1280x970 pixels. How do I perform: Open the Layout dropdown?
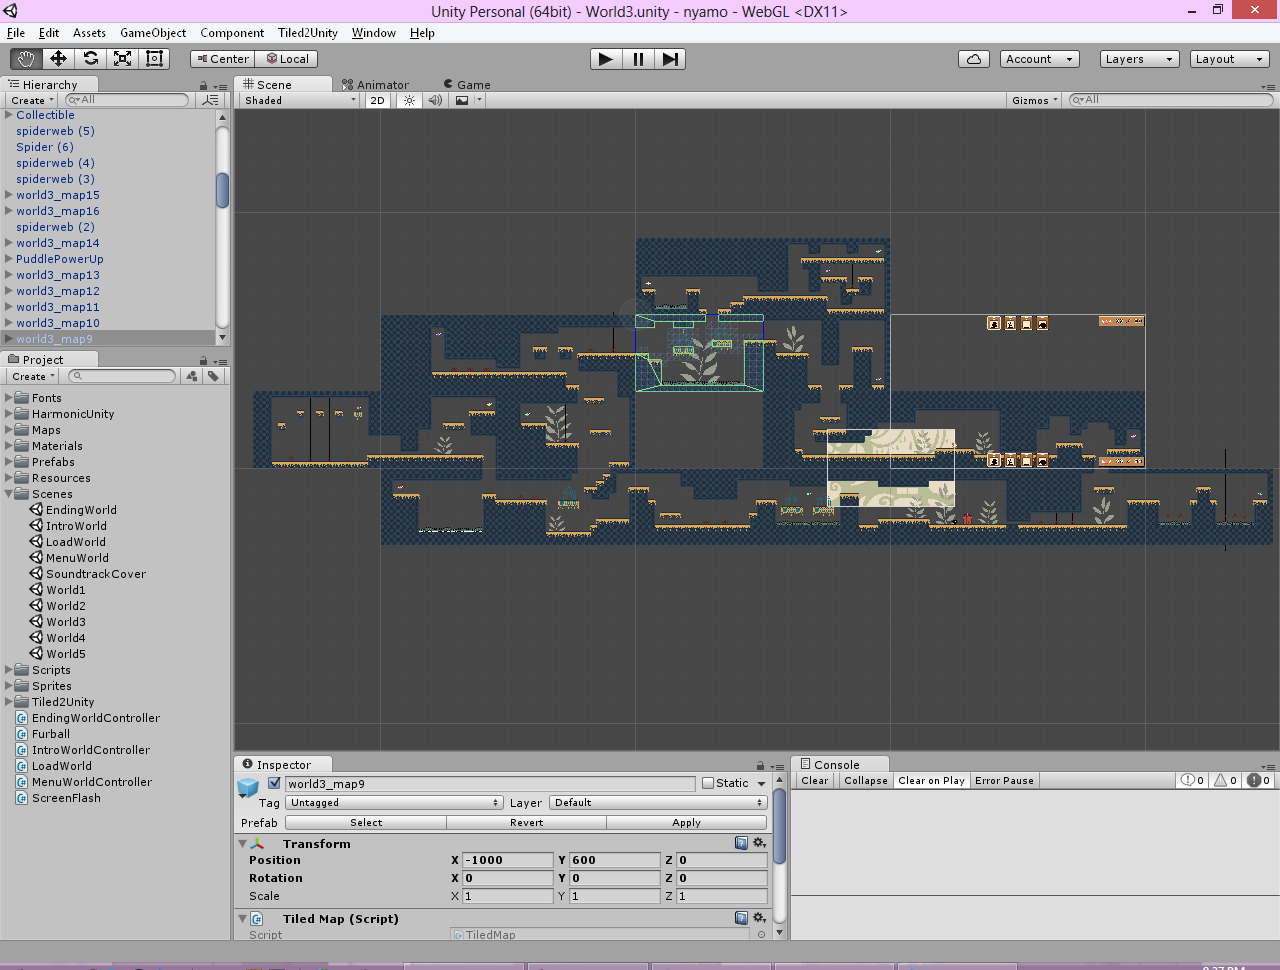pos(1230,59)
